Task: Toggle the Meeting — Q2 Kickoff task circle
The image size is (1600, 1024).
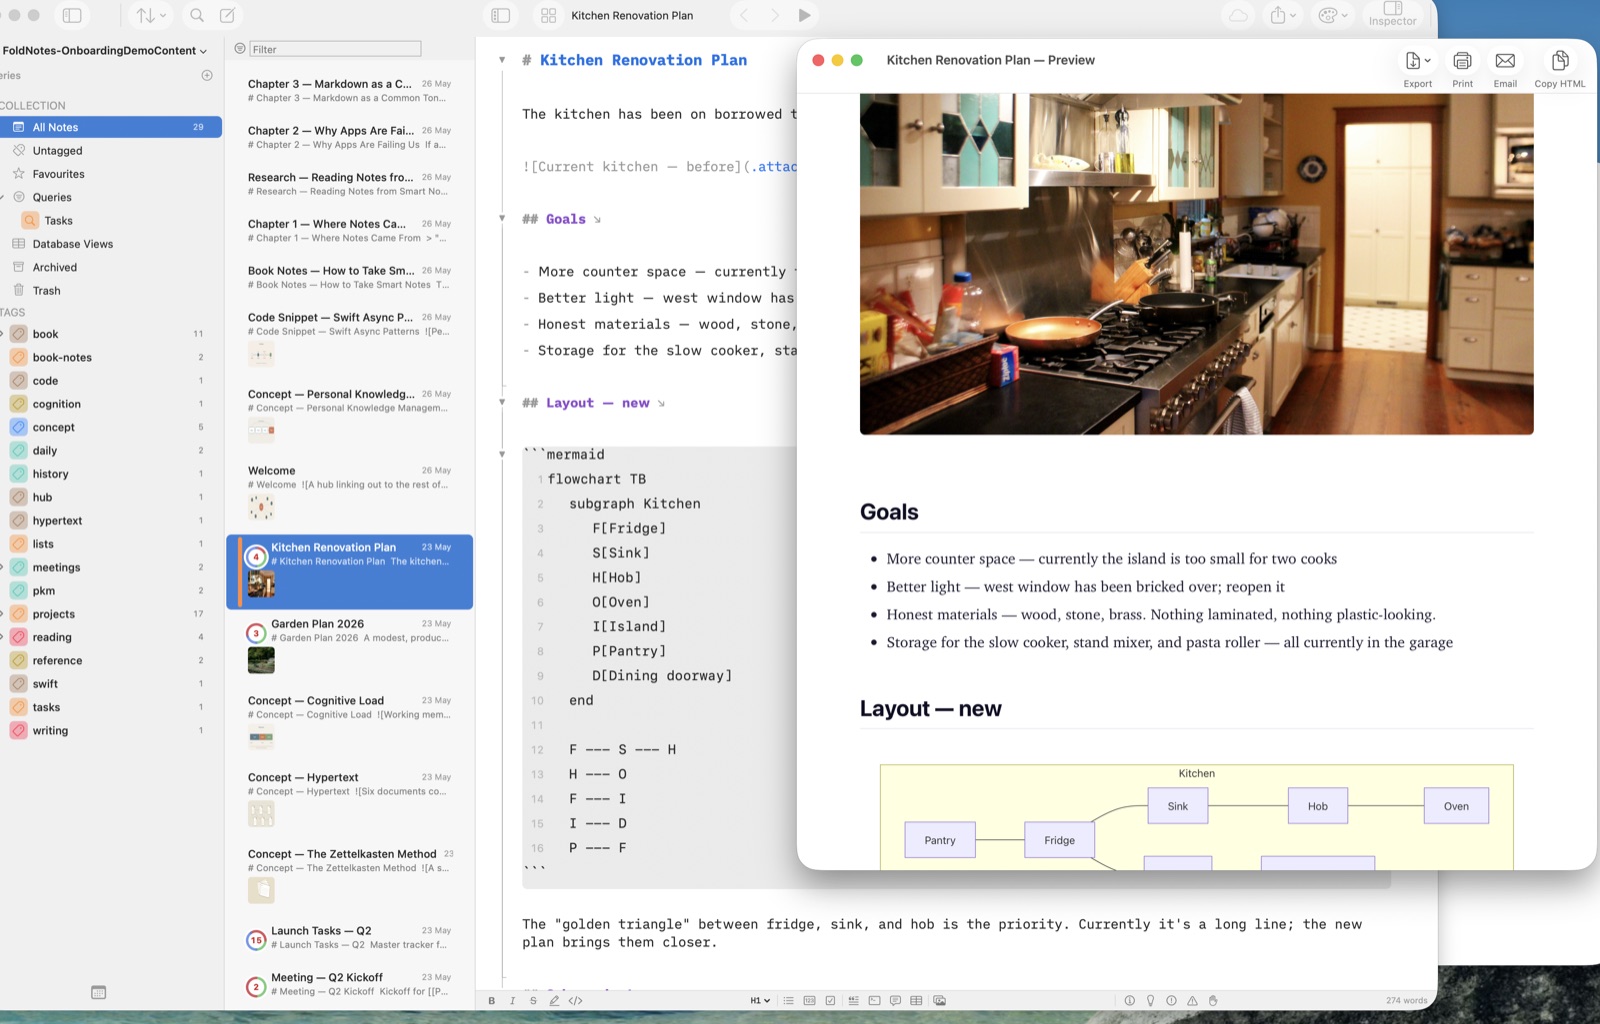Action: click(256, 987)
